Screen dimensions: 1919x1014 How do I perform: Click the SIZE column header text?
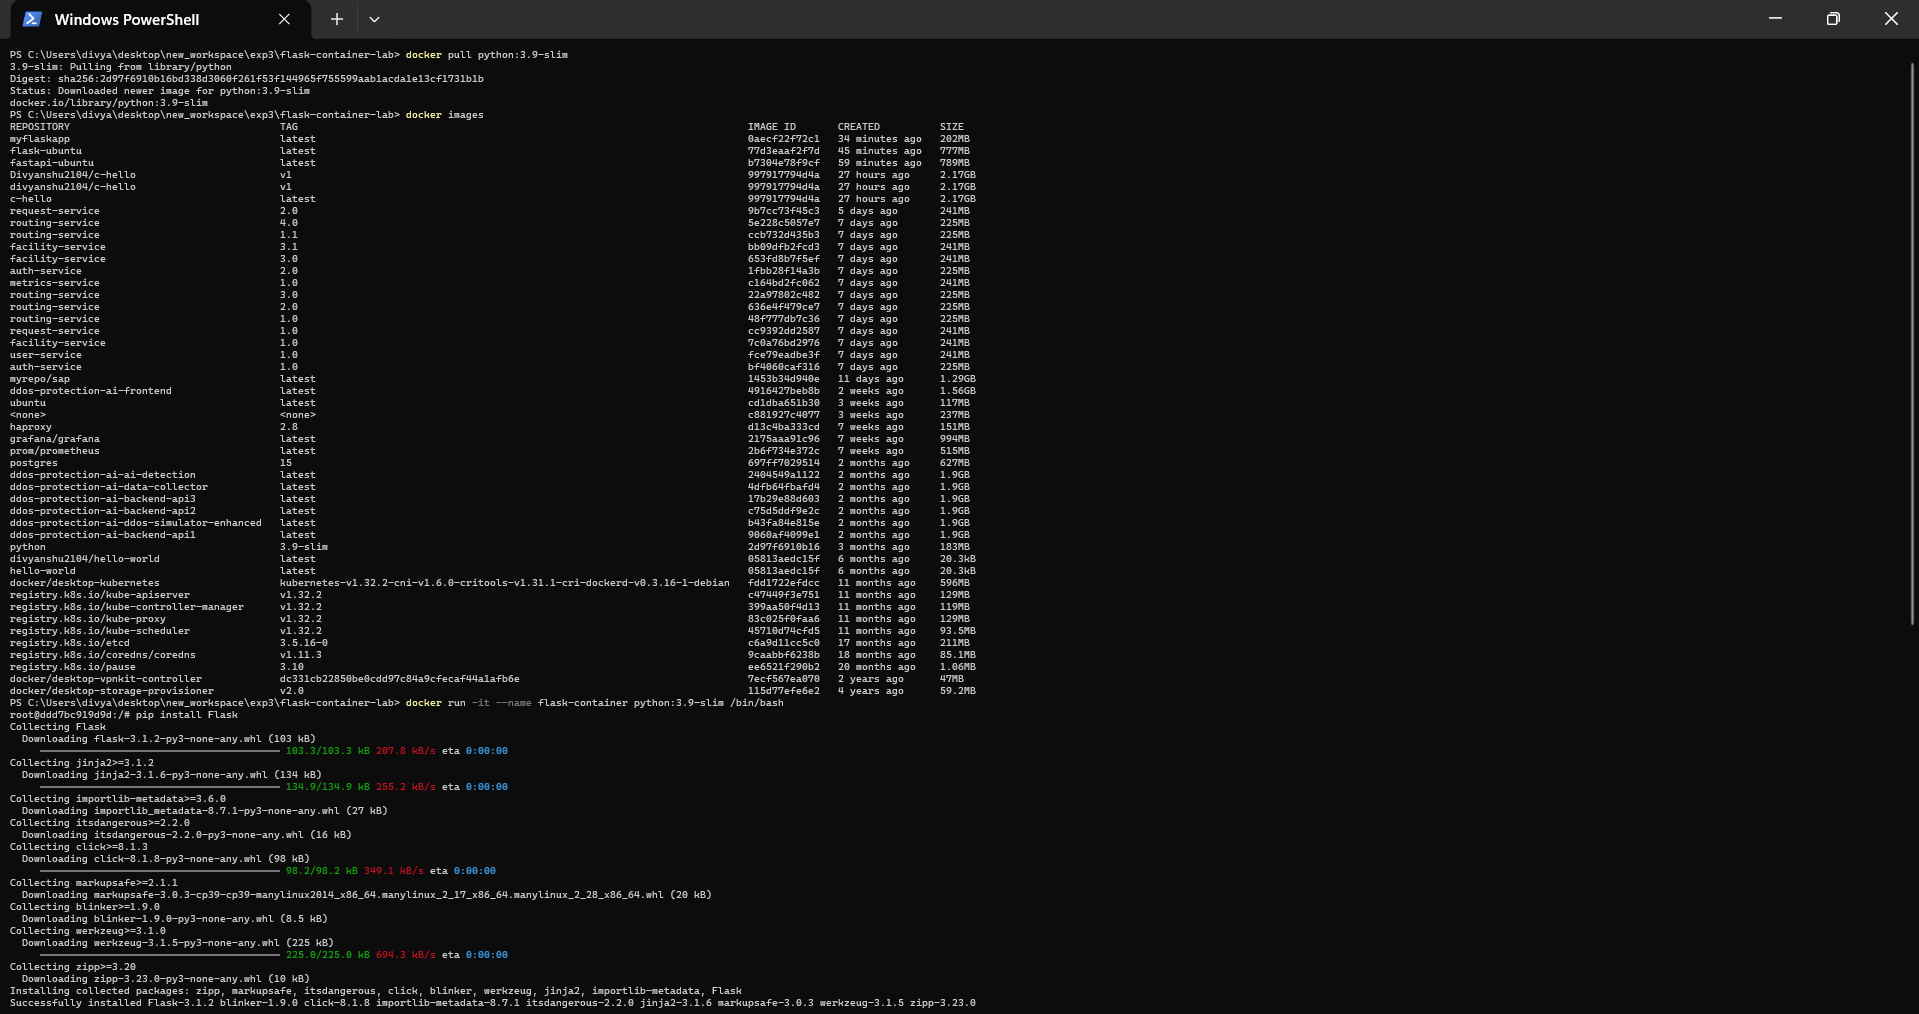coord(951,127)
